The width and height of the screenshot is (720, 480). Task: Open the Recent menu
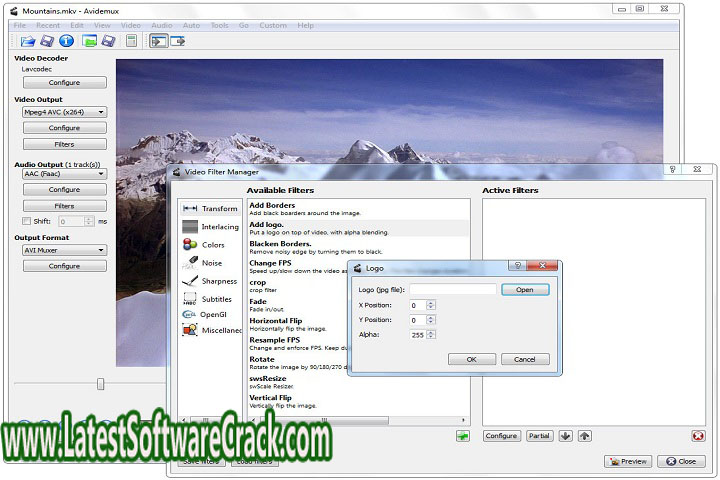[48, 25]
